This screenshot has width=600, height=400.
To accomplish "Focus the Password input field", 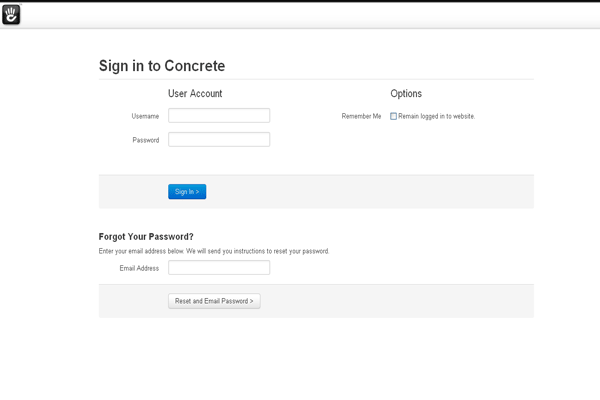I will click(219, 140).
